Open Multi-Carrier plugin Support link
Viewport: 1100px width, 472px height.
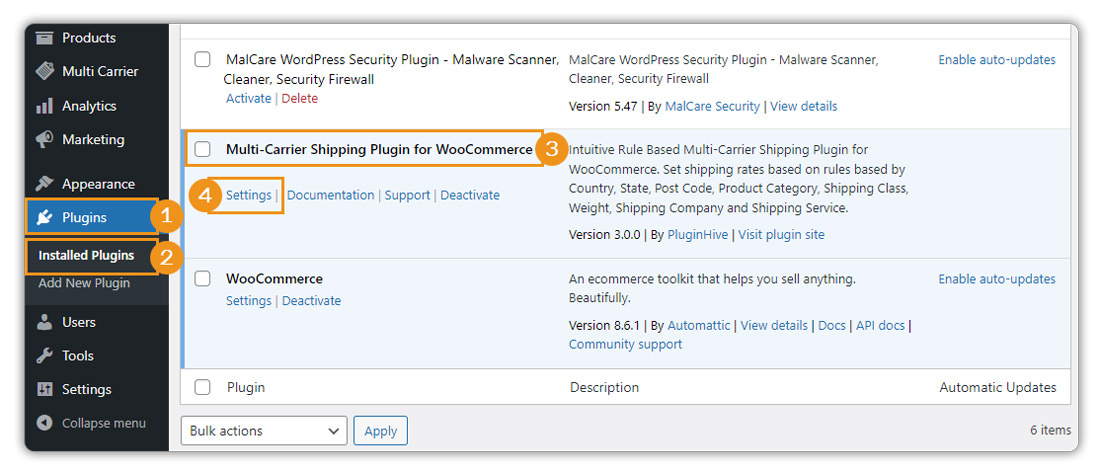pyautogui.click(x=407, y=195)
